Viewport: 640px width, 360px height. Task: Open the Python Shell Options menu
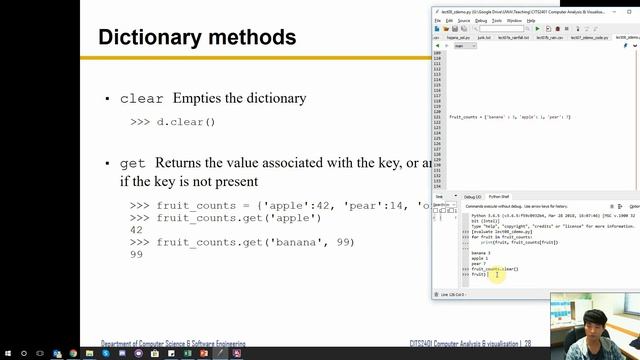pyautogui.click(x=634, y=207)
